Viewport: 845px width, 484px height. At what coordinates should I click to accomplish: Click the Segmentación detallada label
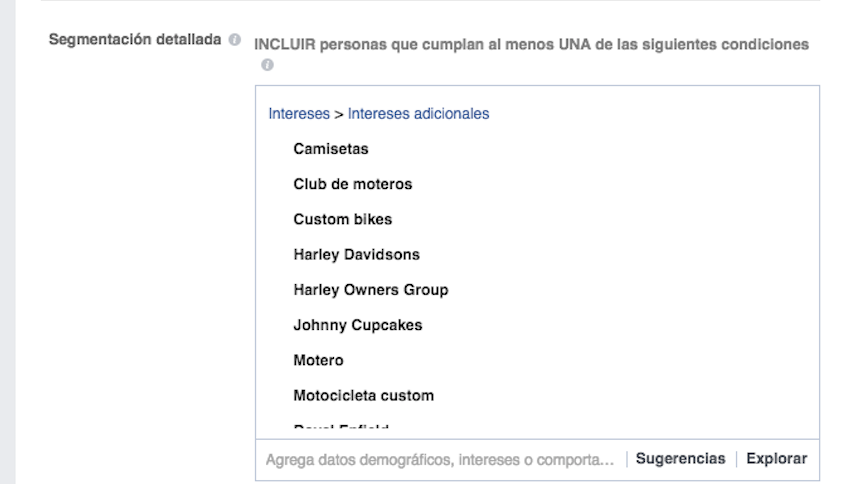[x=135, y=39]
